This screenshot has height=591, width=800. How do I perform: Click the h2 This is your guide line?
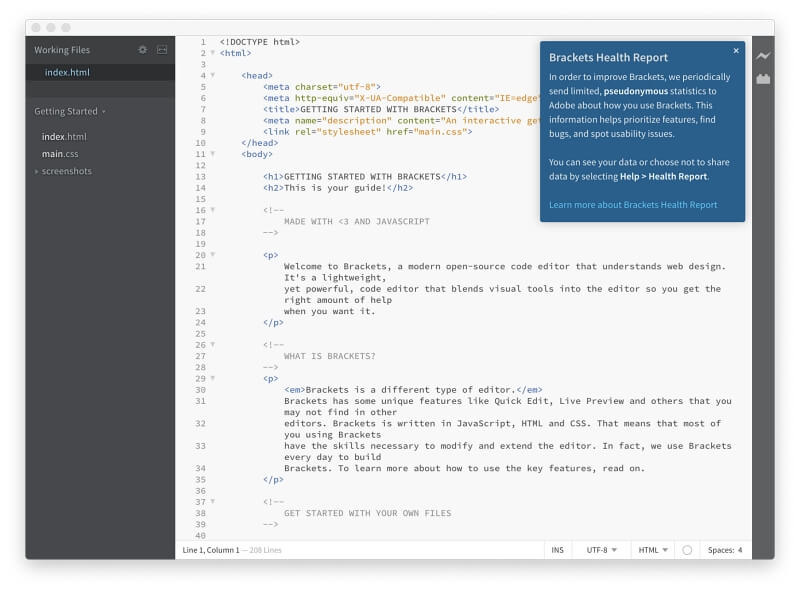tap(338, 188)
